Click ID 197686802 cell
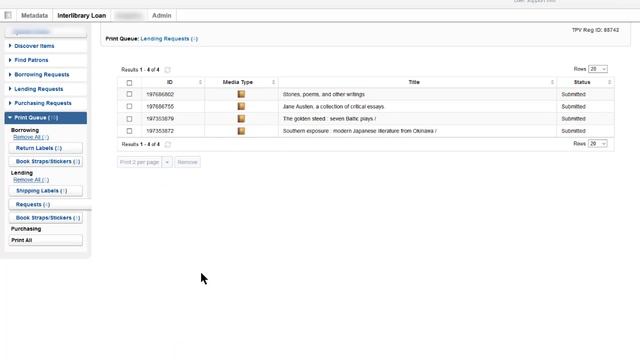The height and width of the screenshot is (360, 640). click(x=160, y=94)
